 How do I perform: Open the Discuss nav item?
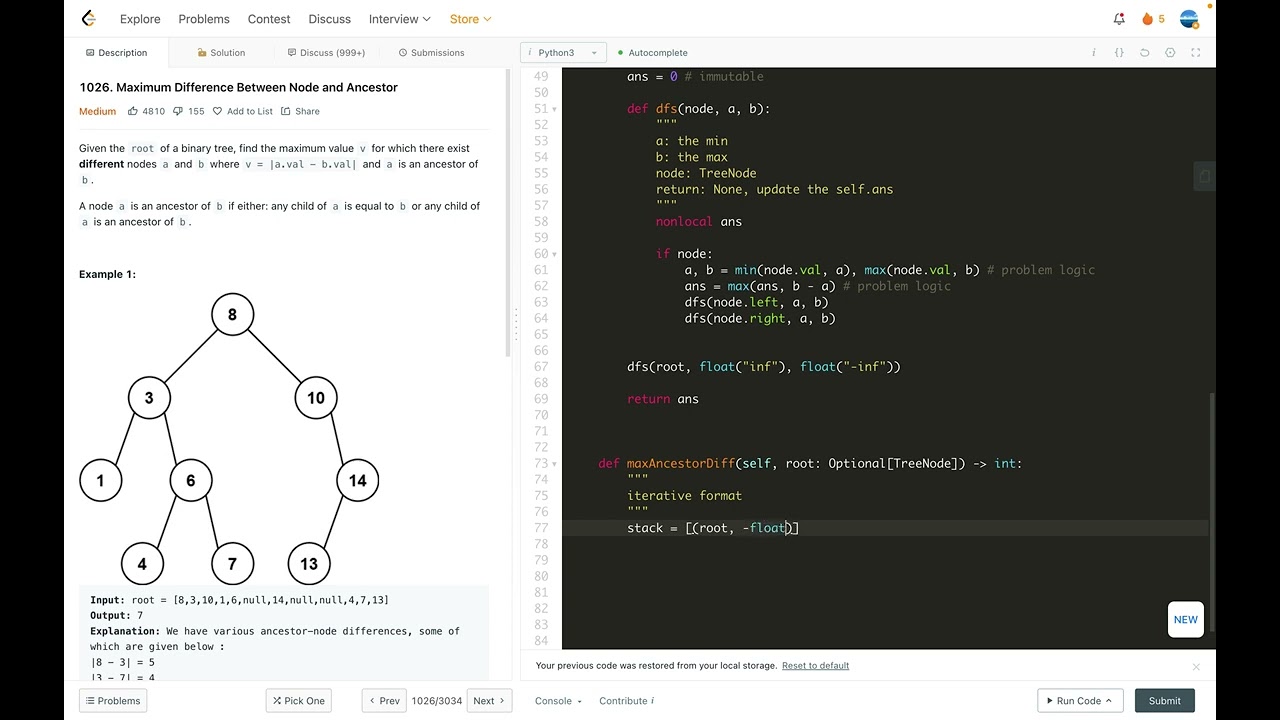330,19
